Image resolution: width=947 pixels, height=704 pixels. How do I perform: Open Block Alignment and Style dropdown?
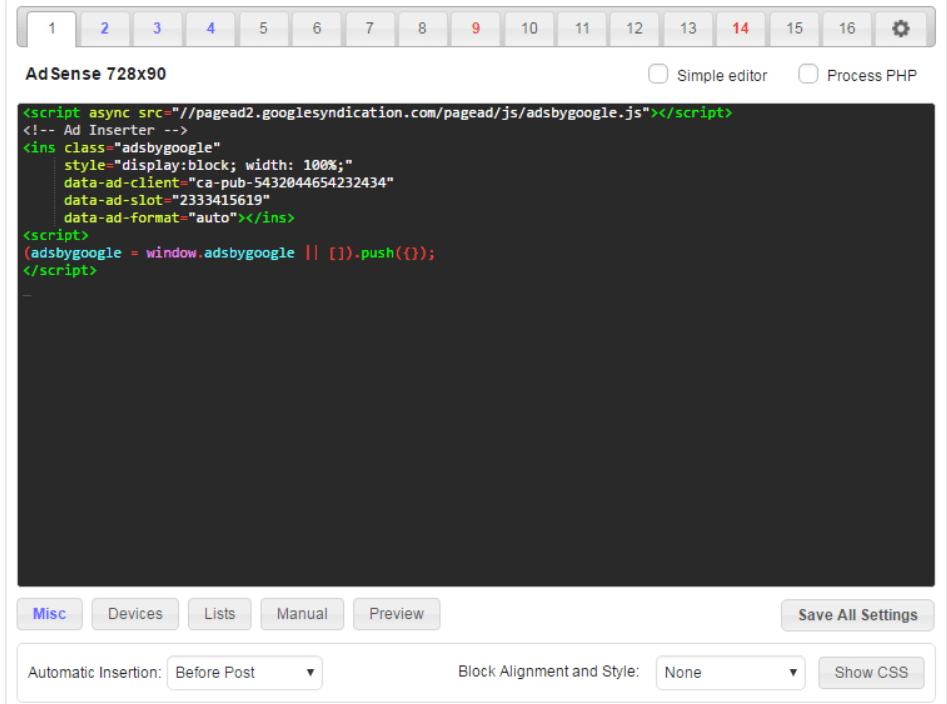coord(730,673)
